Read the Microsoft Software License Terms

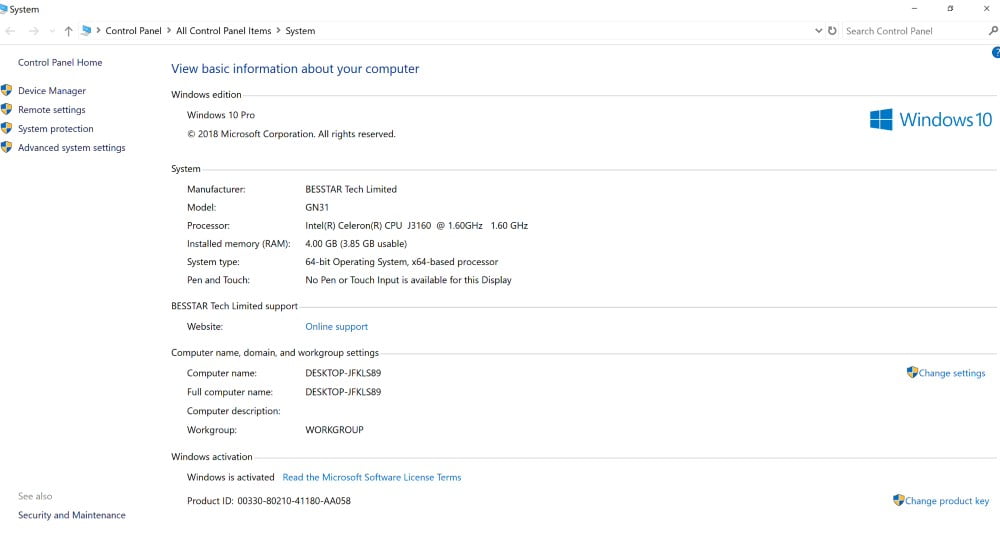tap(372, 477)
